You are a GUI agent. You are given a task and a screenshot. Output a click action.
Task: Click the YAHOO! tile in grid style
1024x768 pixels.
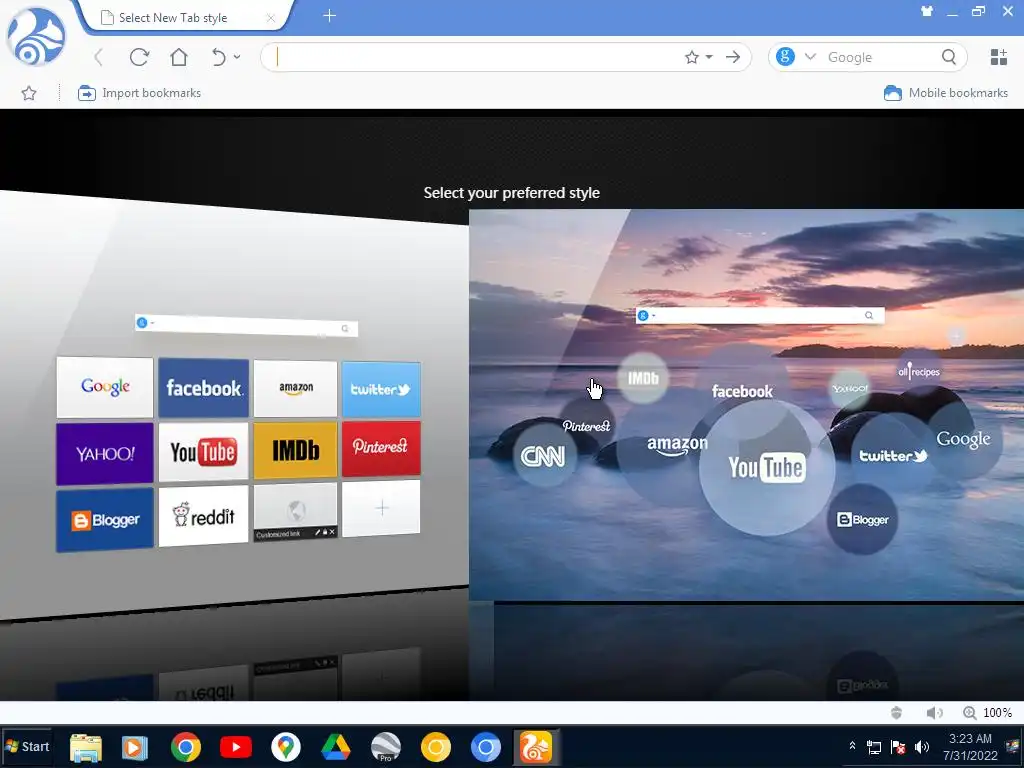(x=105, y=454)
